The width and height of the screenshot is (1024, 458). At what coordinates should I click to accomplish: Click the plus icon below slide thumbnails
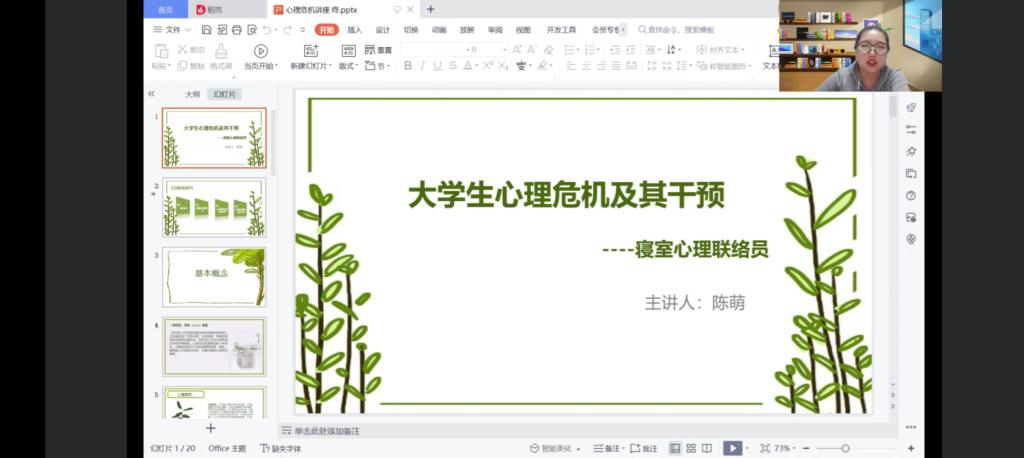(210, 428)
